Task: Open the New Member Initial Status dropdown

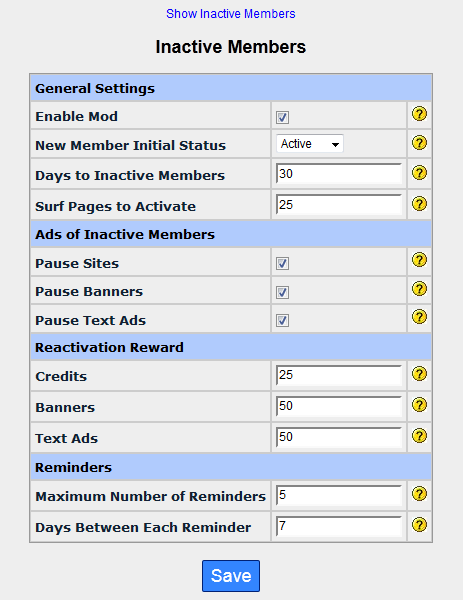Action: pos(310,144)
